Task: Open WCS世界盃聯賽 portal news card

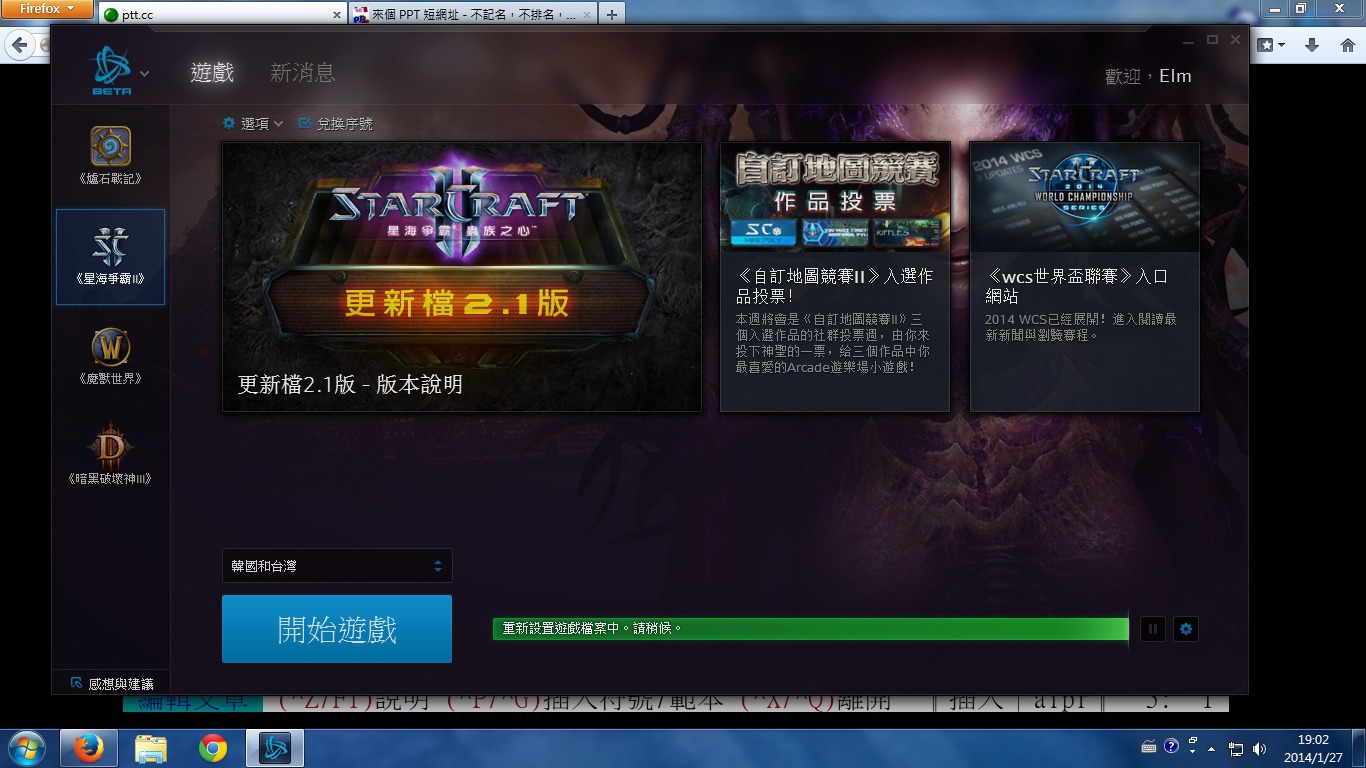Action: click(1085, 277)
